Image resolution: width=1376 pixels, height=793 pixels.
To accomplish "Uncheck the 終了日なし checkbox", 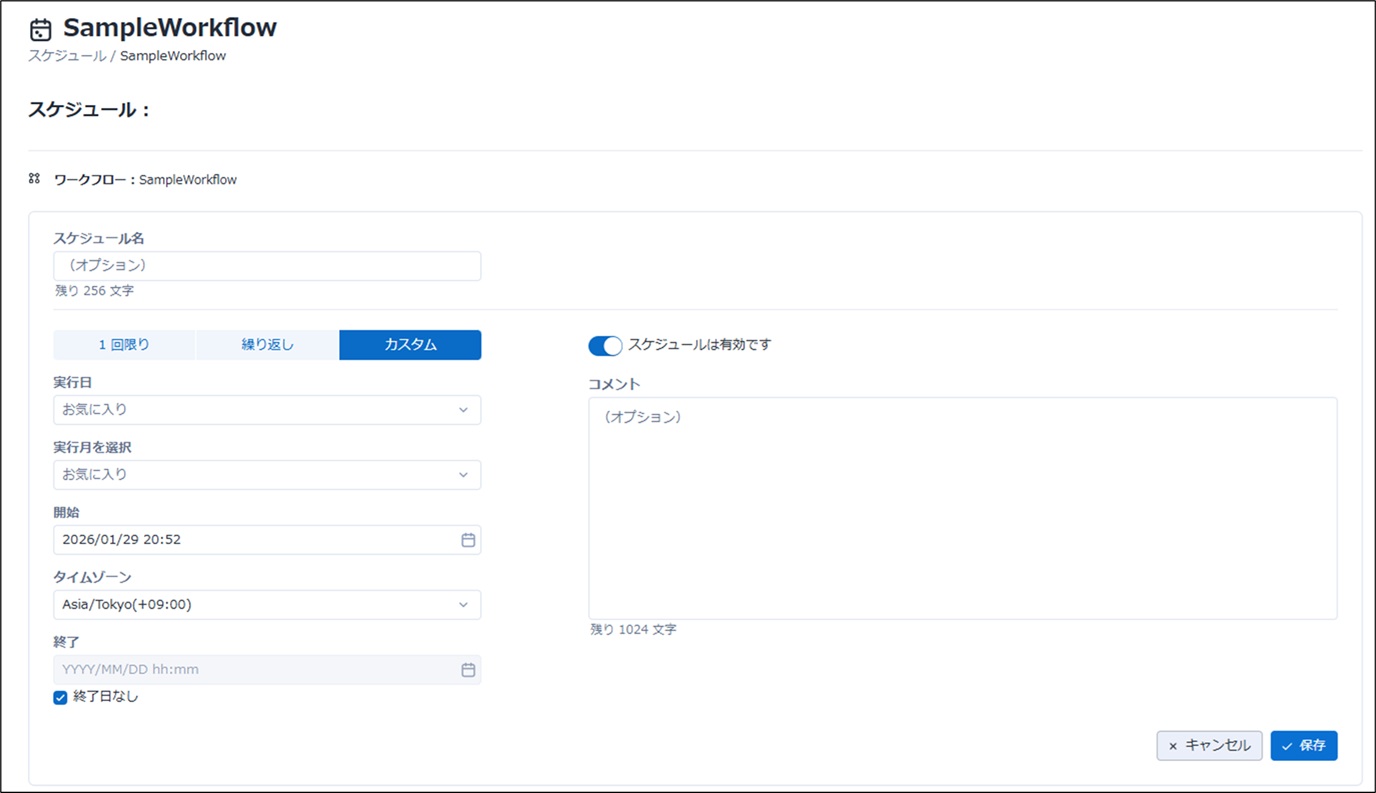I will 60,697.
